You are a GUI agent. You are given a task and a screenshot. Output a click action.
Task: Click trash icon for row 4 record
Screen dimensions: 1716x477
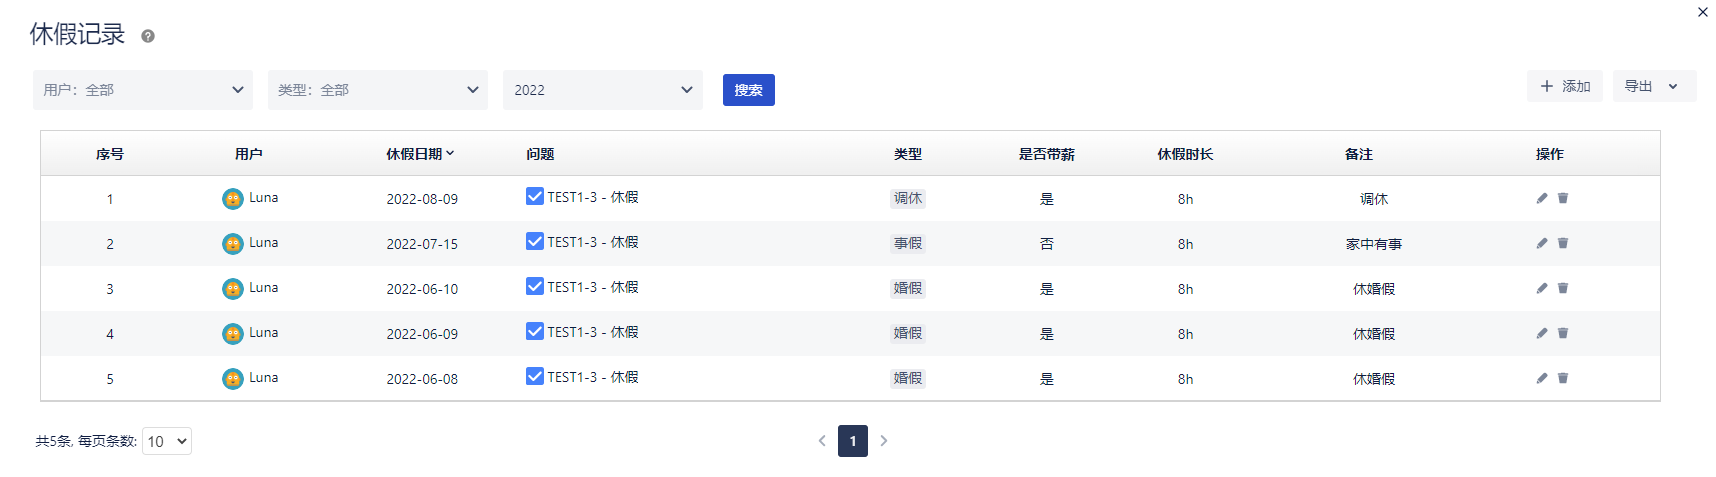click(x=1563, y=333)
